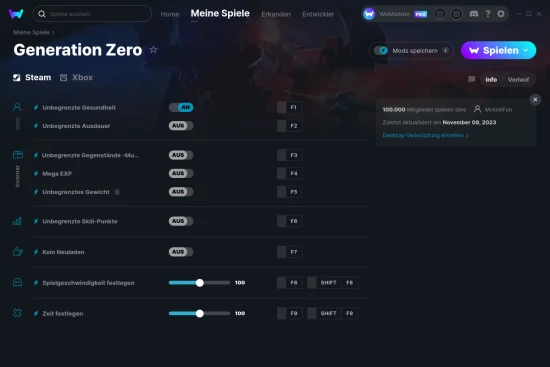The image size is (550, 367).
Task: Turn off Unbegrenzte Gesundheit toggle
Action: pos(181,107)
